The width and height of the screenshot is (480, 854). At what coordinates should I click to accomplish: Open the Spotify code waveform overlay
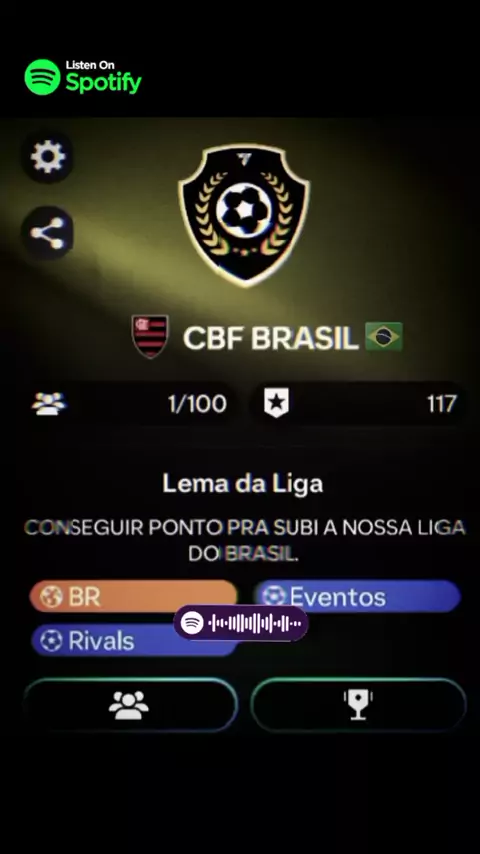(x=241, y=623)
